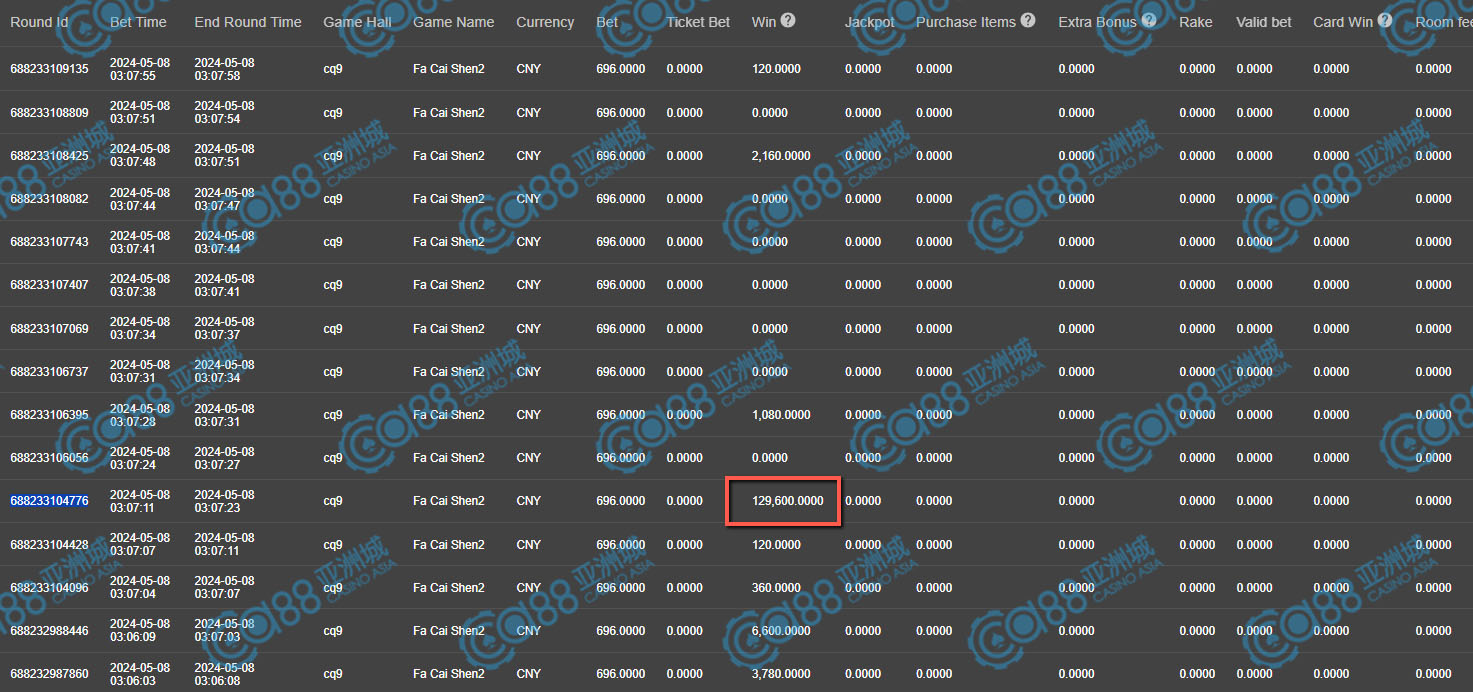Select round id 688233104428
This screenshot has width=1473, height=692.
coord(49,545)
